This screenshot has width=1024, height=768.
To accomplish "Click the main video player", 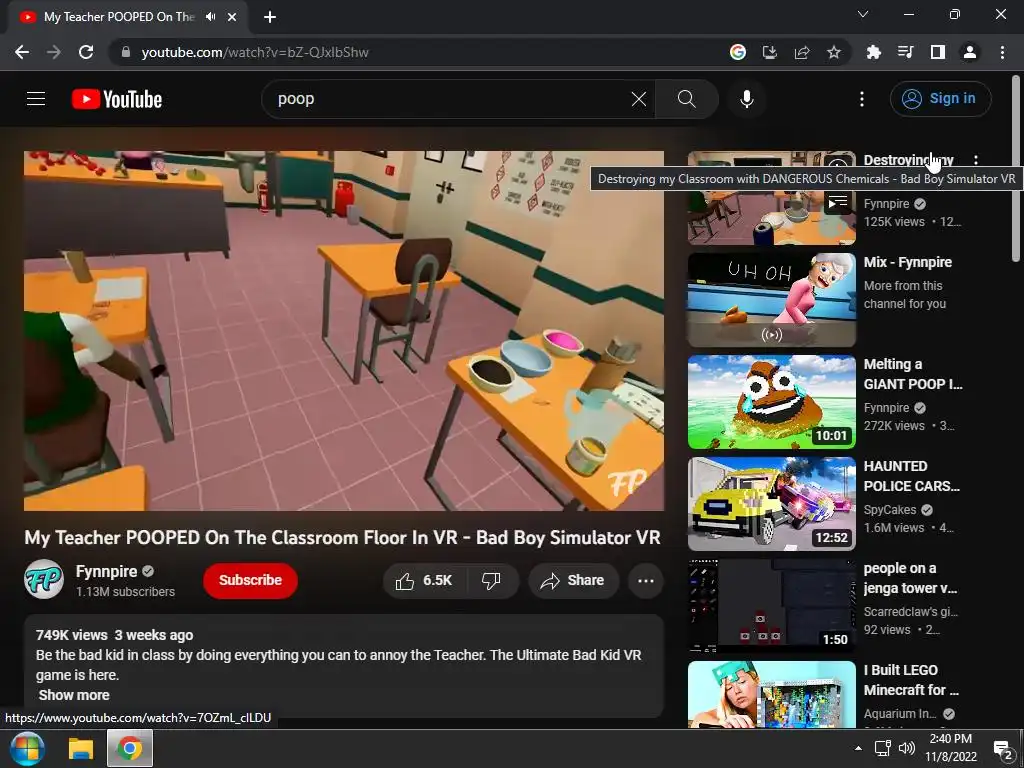I will point(344,330).
